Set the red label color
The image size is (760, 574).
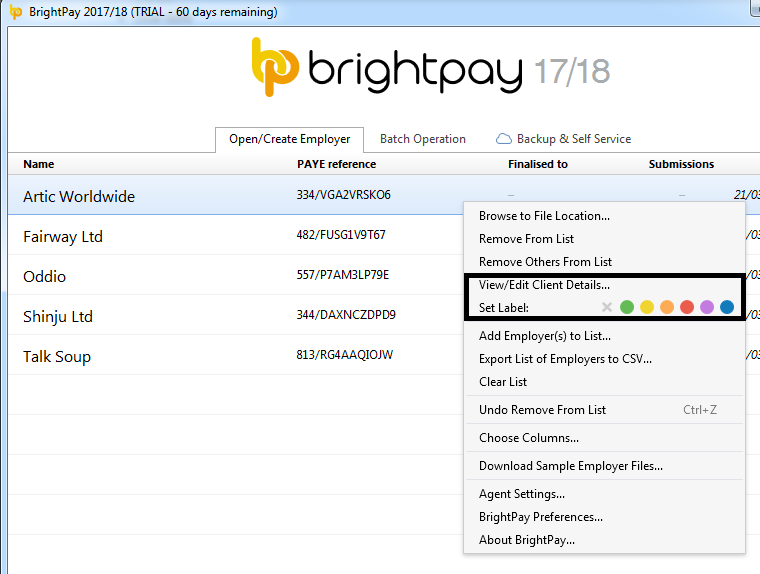(x=687, y=307)
